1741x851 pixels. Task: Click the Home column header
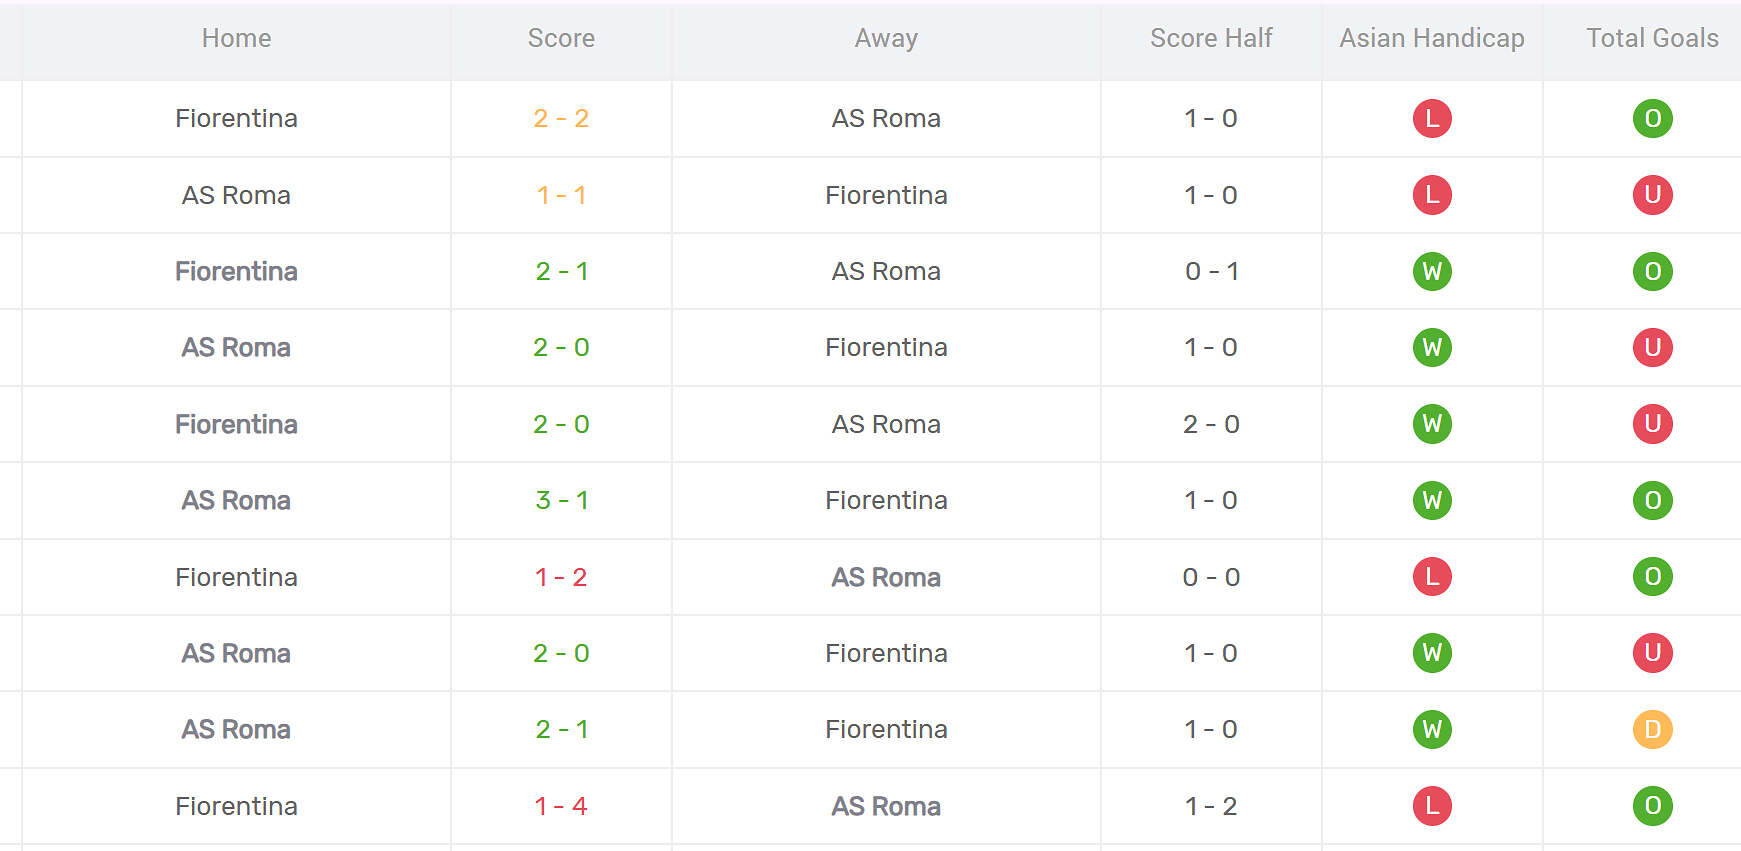tap(236, 38)
